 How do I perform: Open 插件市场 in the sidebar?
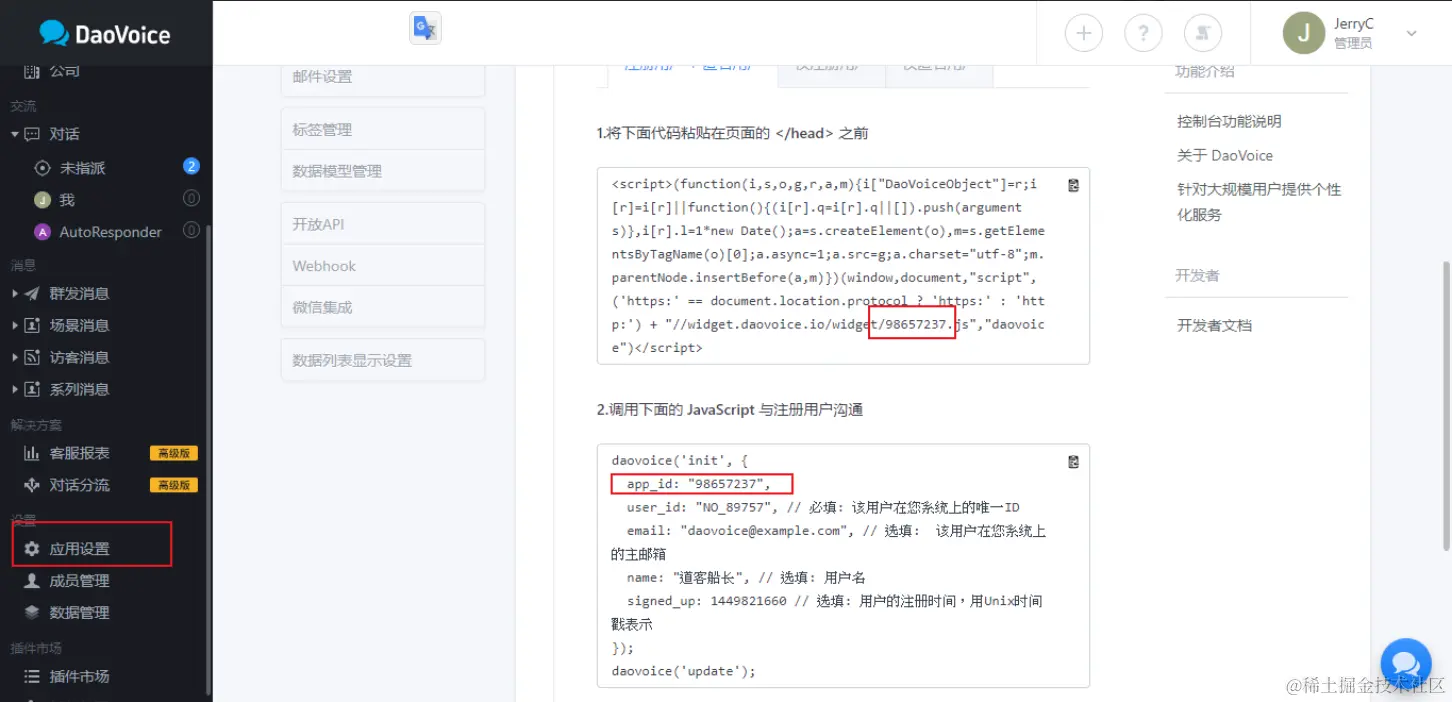click(80, 677)
